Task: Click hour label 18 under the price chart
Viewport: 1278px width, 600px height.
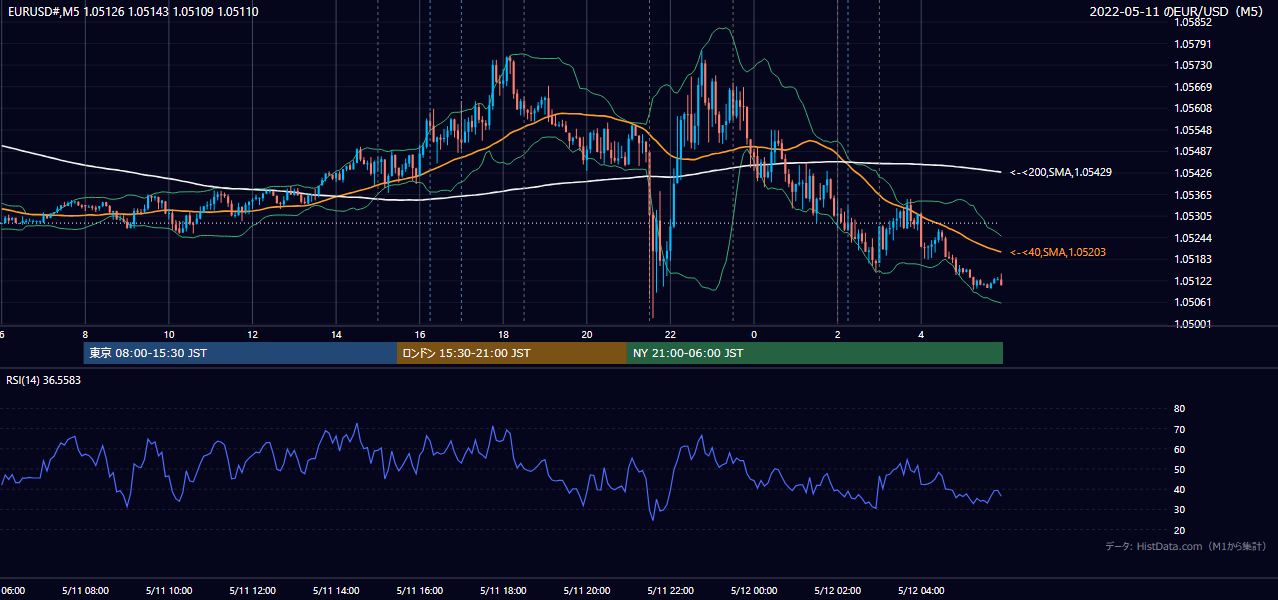Action: [503, 335]
